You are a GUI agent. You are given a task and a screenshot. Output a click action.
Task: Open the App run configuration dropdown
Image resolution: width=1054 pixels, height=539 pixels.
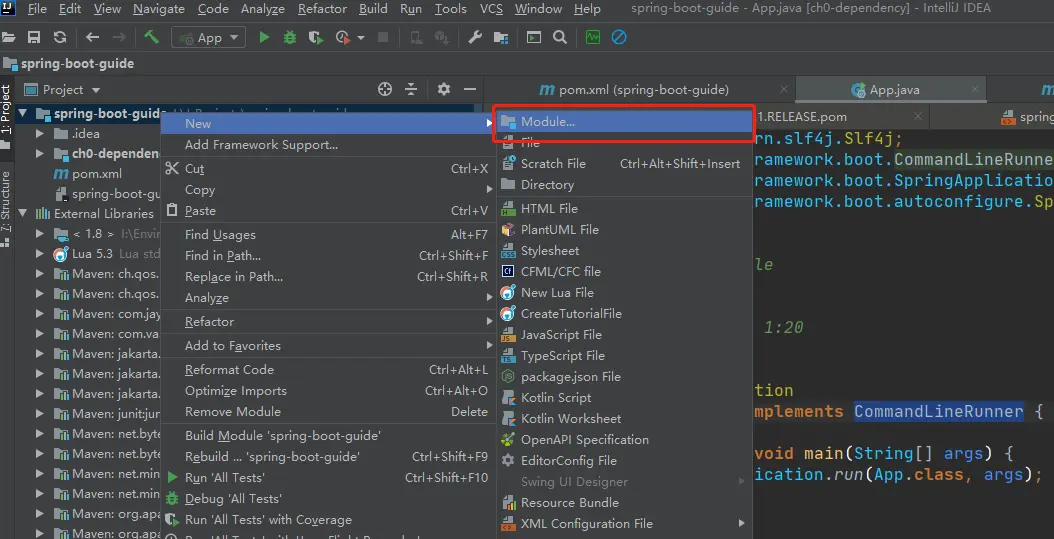[208, 38]
